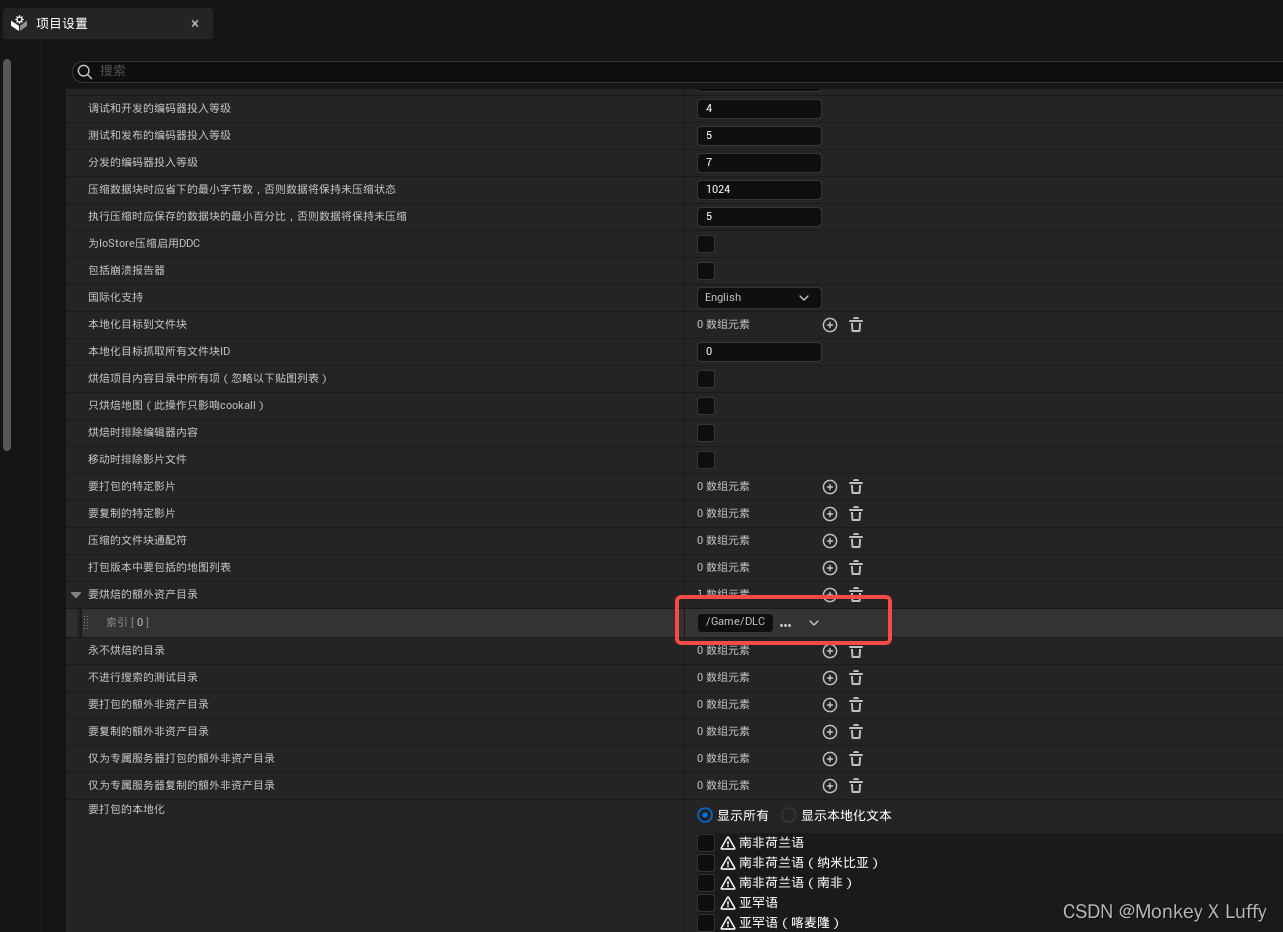Click 要打包的本地化 label

(x=126, y=809)
